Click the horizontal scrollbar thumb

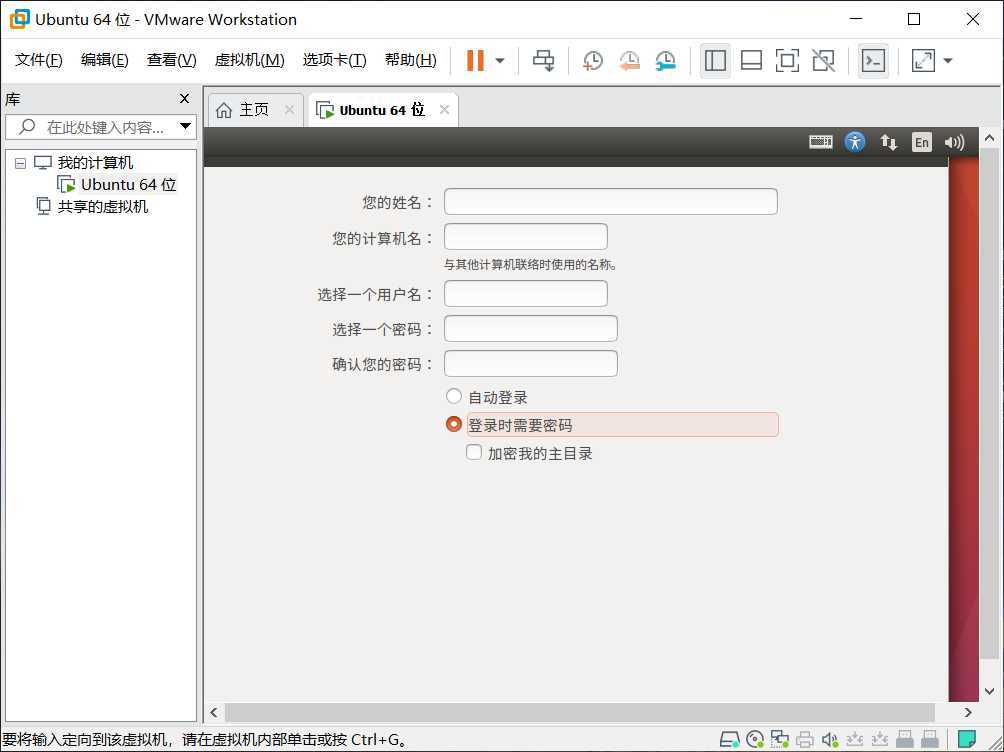[579, 712]
